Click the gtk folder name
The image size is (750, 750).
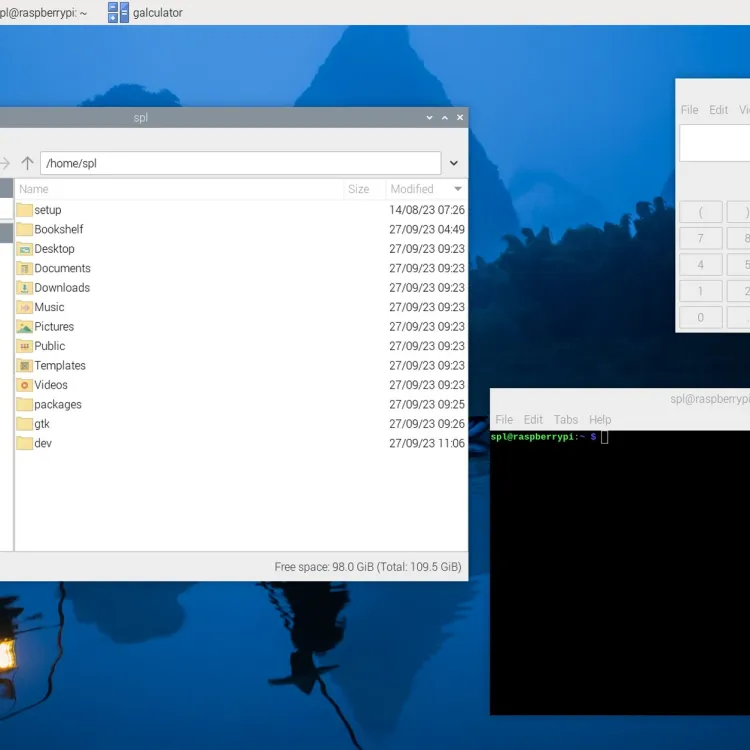(x=42, y=424)
